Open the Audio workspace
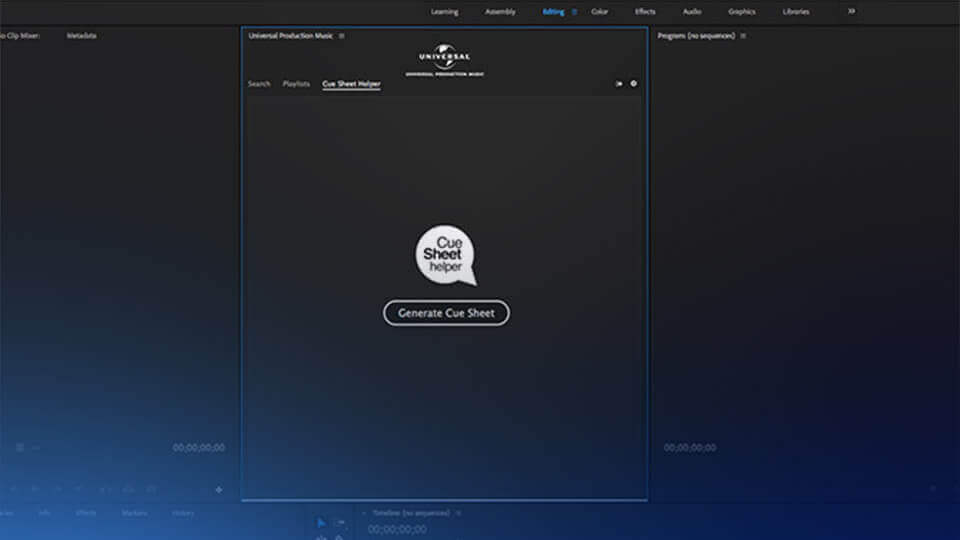This screenshot has height=540, width=960. [x=692, y=12]
